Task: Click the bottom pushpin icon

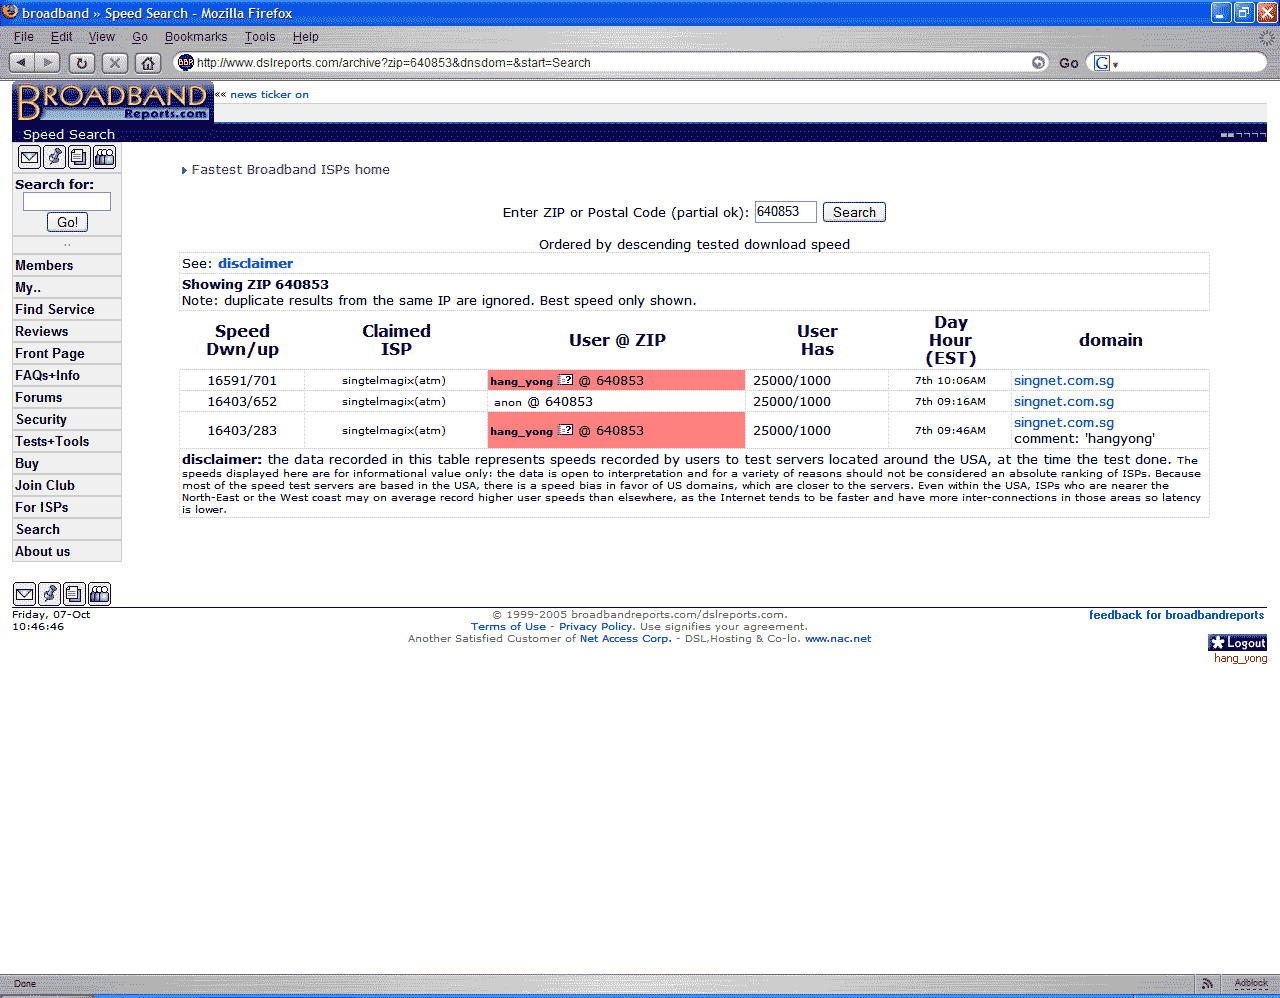Action: (x=50, y=594)
